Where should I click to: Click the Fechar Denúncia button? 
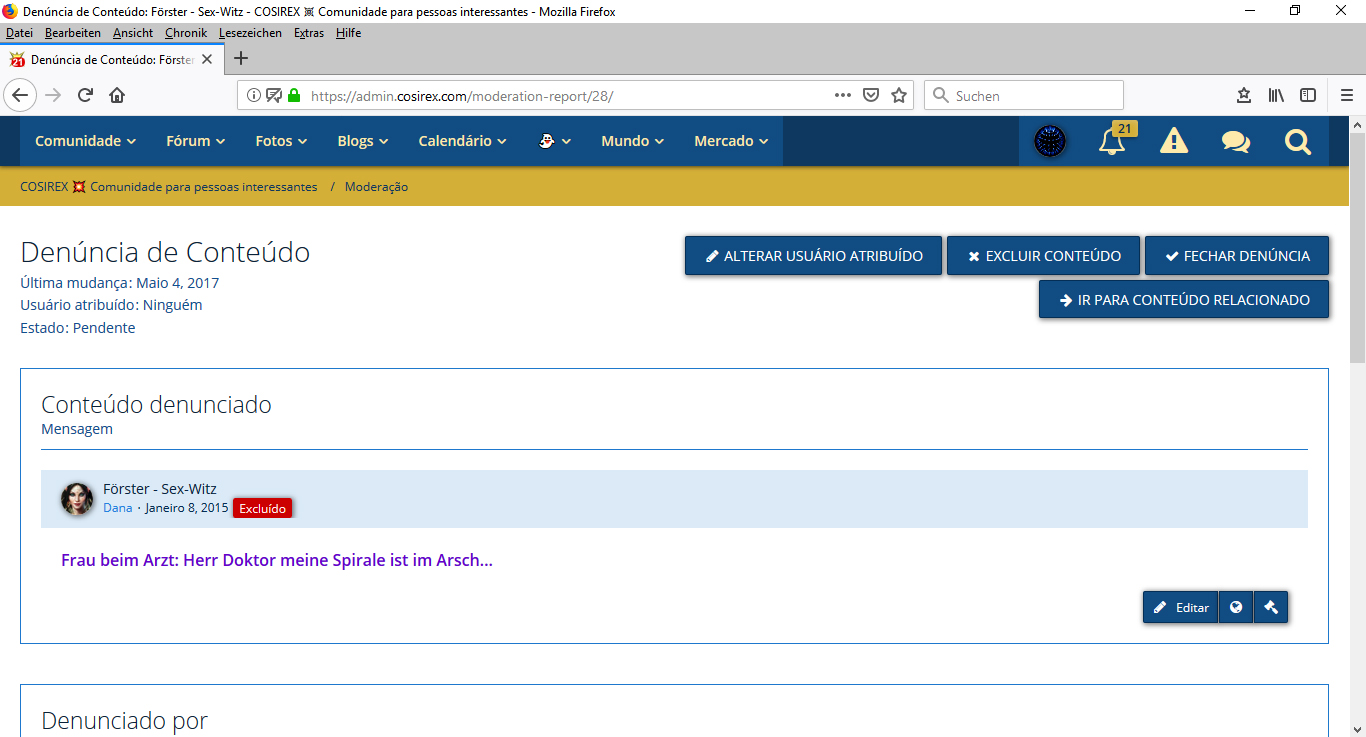click(x=1236, y=256)
